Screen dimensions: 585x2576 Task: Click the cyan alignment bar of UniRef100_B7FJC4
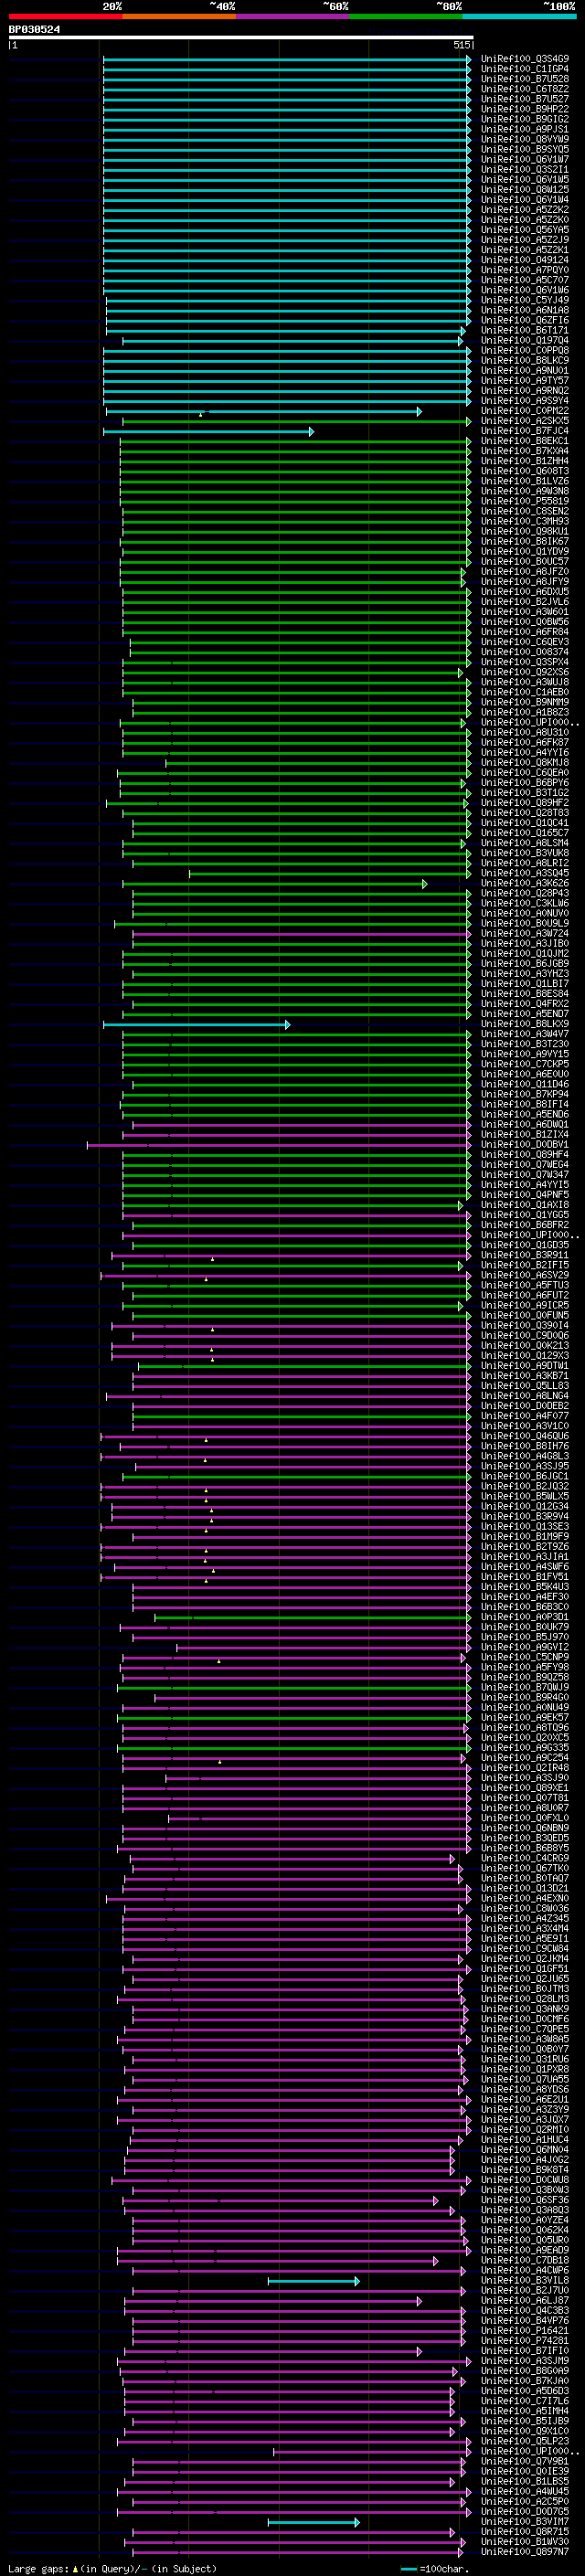tap(209, 432)
